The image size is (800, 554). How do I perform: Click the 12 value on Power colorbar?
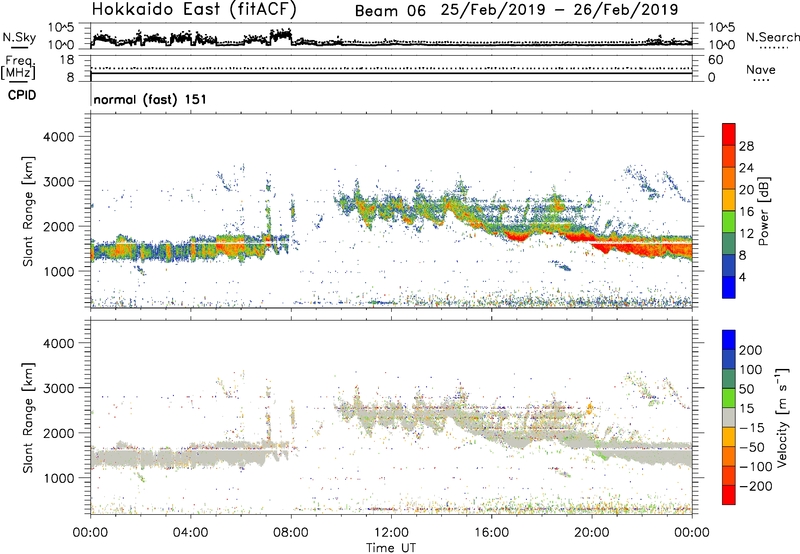pos(746,233)
